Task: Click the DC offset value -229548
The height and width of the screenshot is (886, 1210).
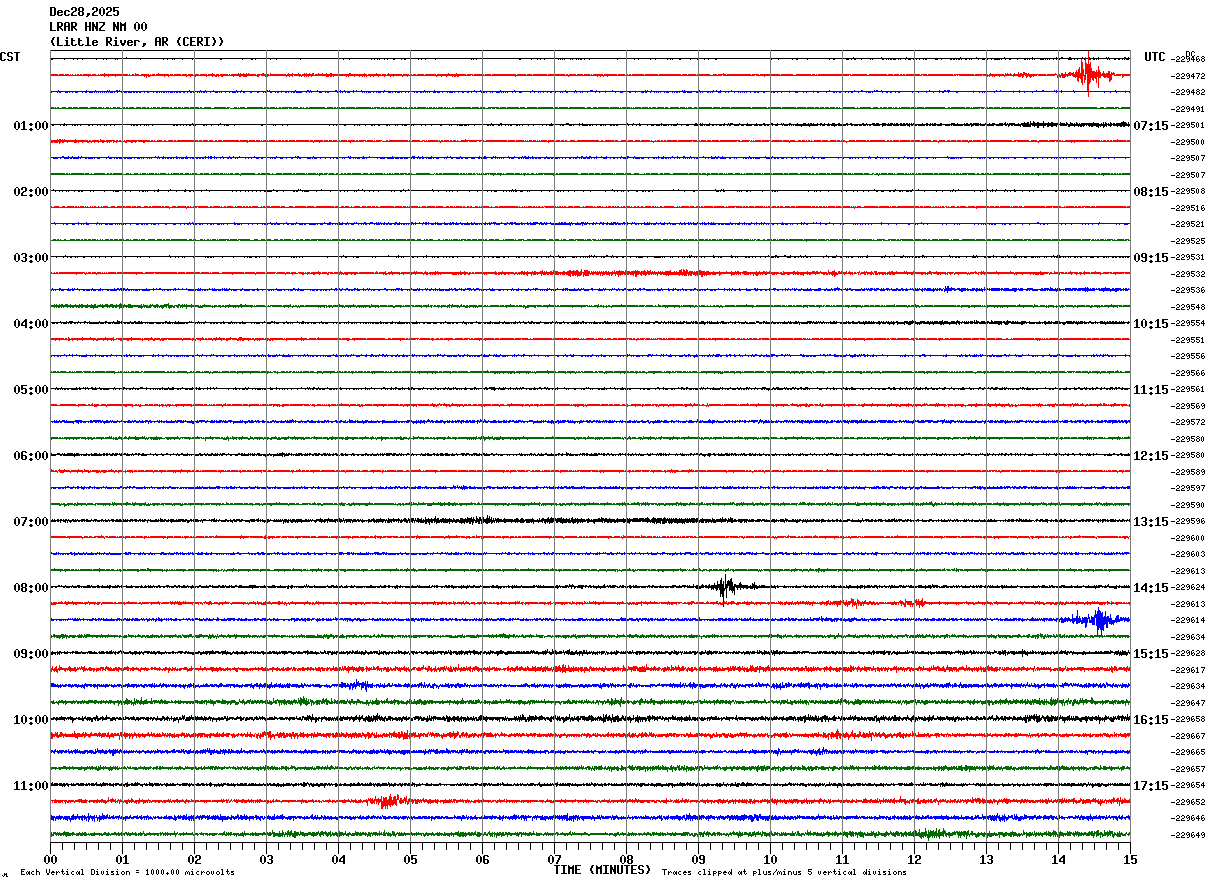Action: coord(1187,307)
